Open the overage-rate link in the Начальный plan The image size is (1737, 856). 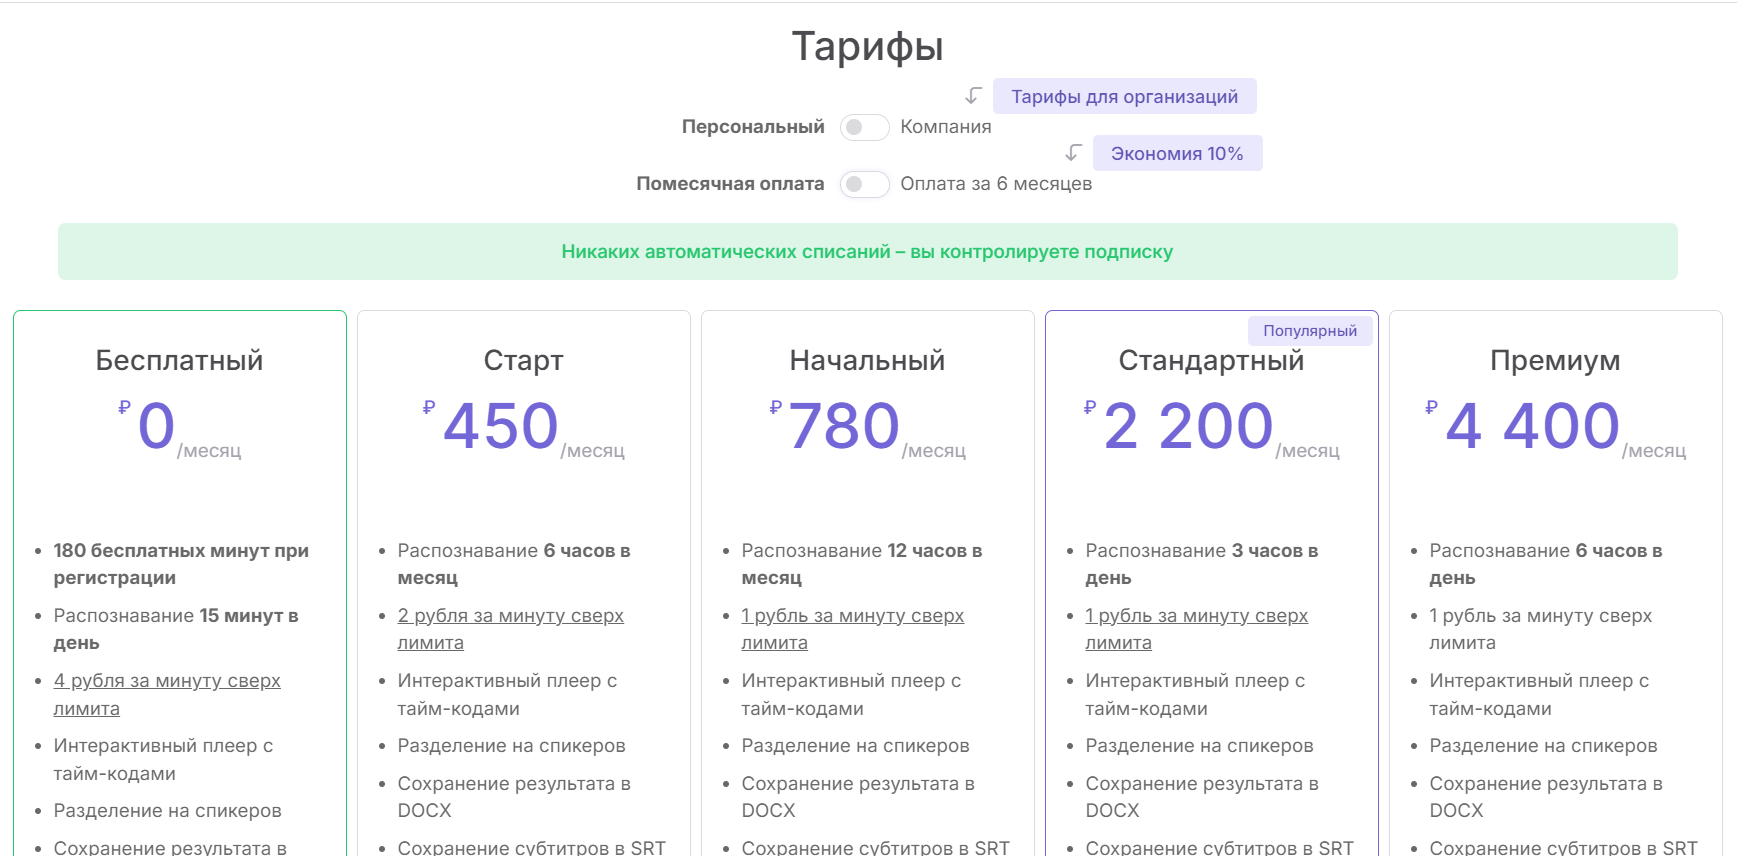(x=852, y=616)
